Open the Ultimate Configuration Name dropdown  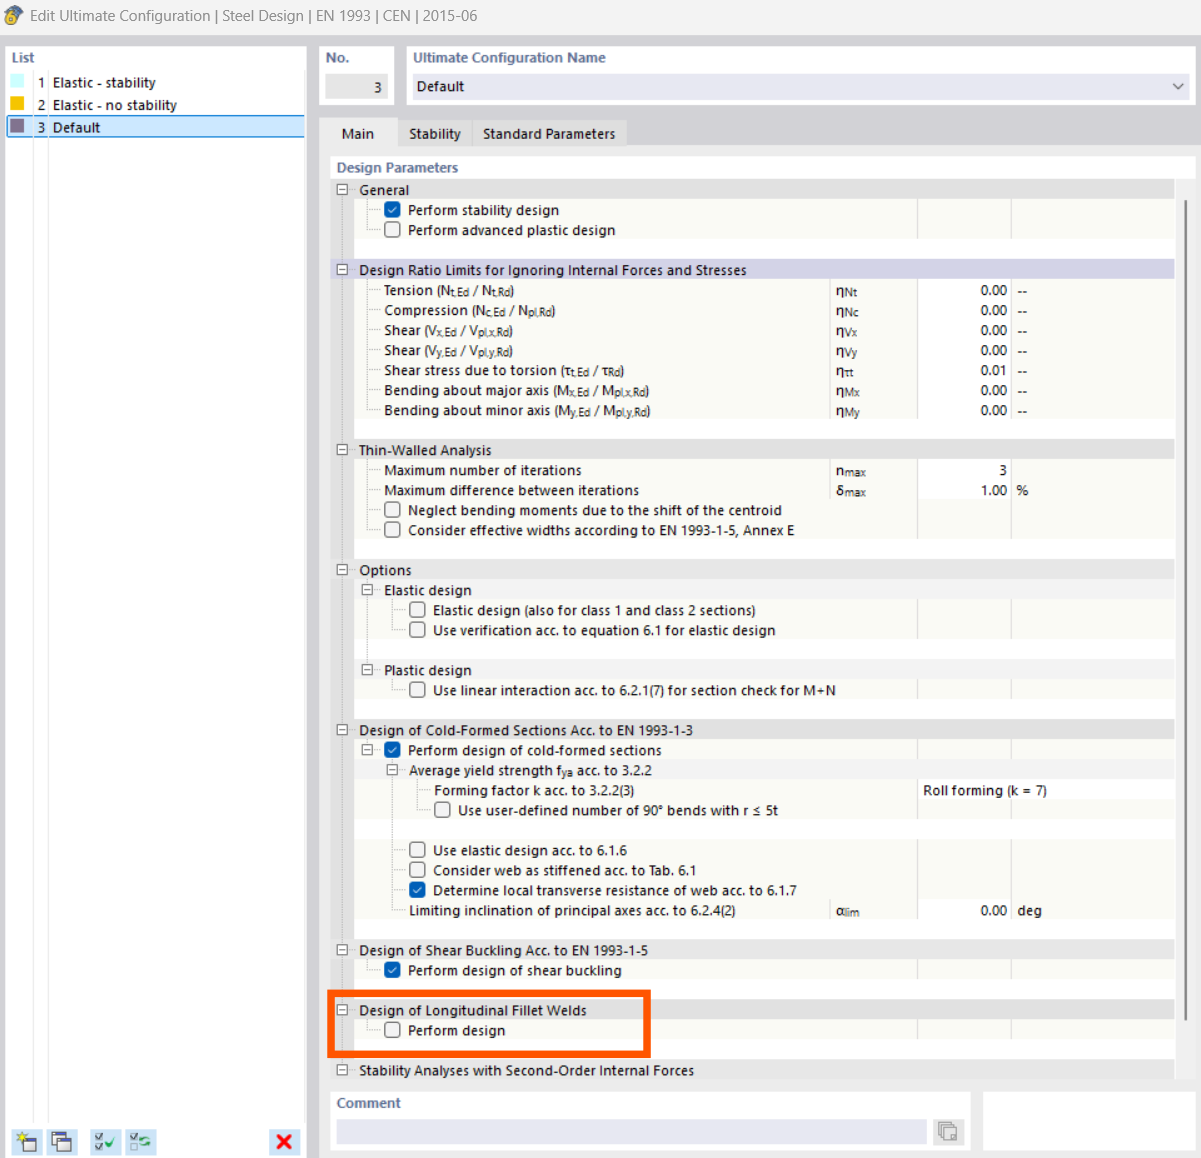[1177, 87]
